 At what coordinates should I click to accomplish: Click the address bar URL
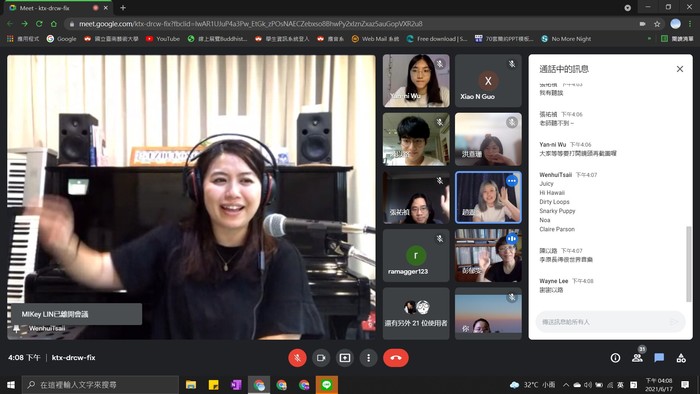[250, 24]
